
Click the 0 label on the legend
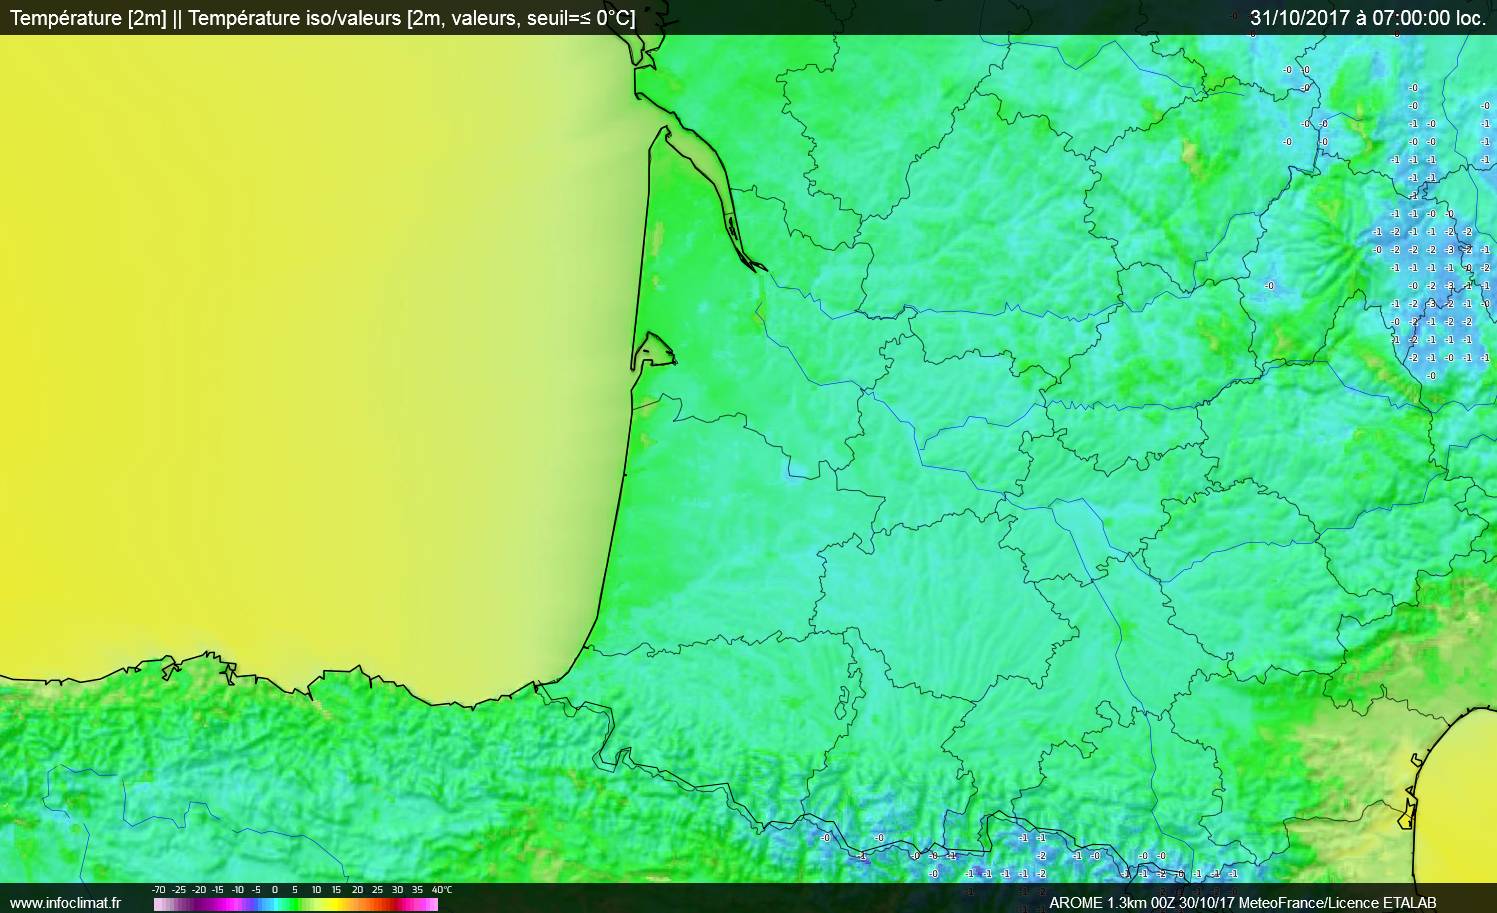coord(275,890)
